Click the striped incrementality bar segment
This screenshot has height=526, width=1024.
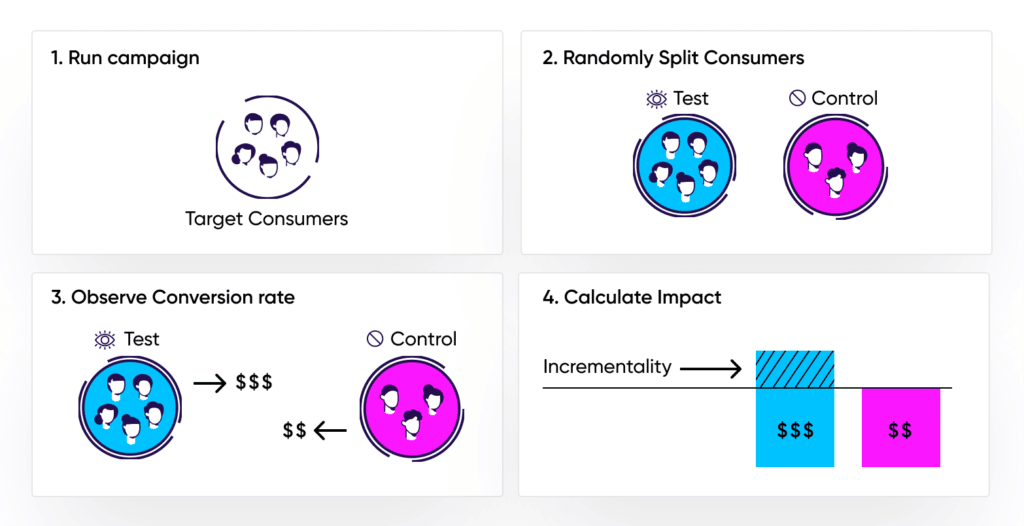click(x=795, y=369)
